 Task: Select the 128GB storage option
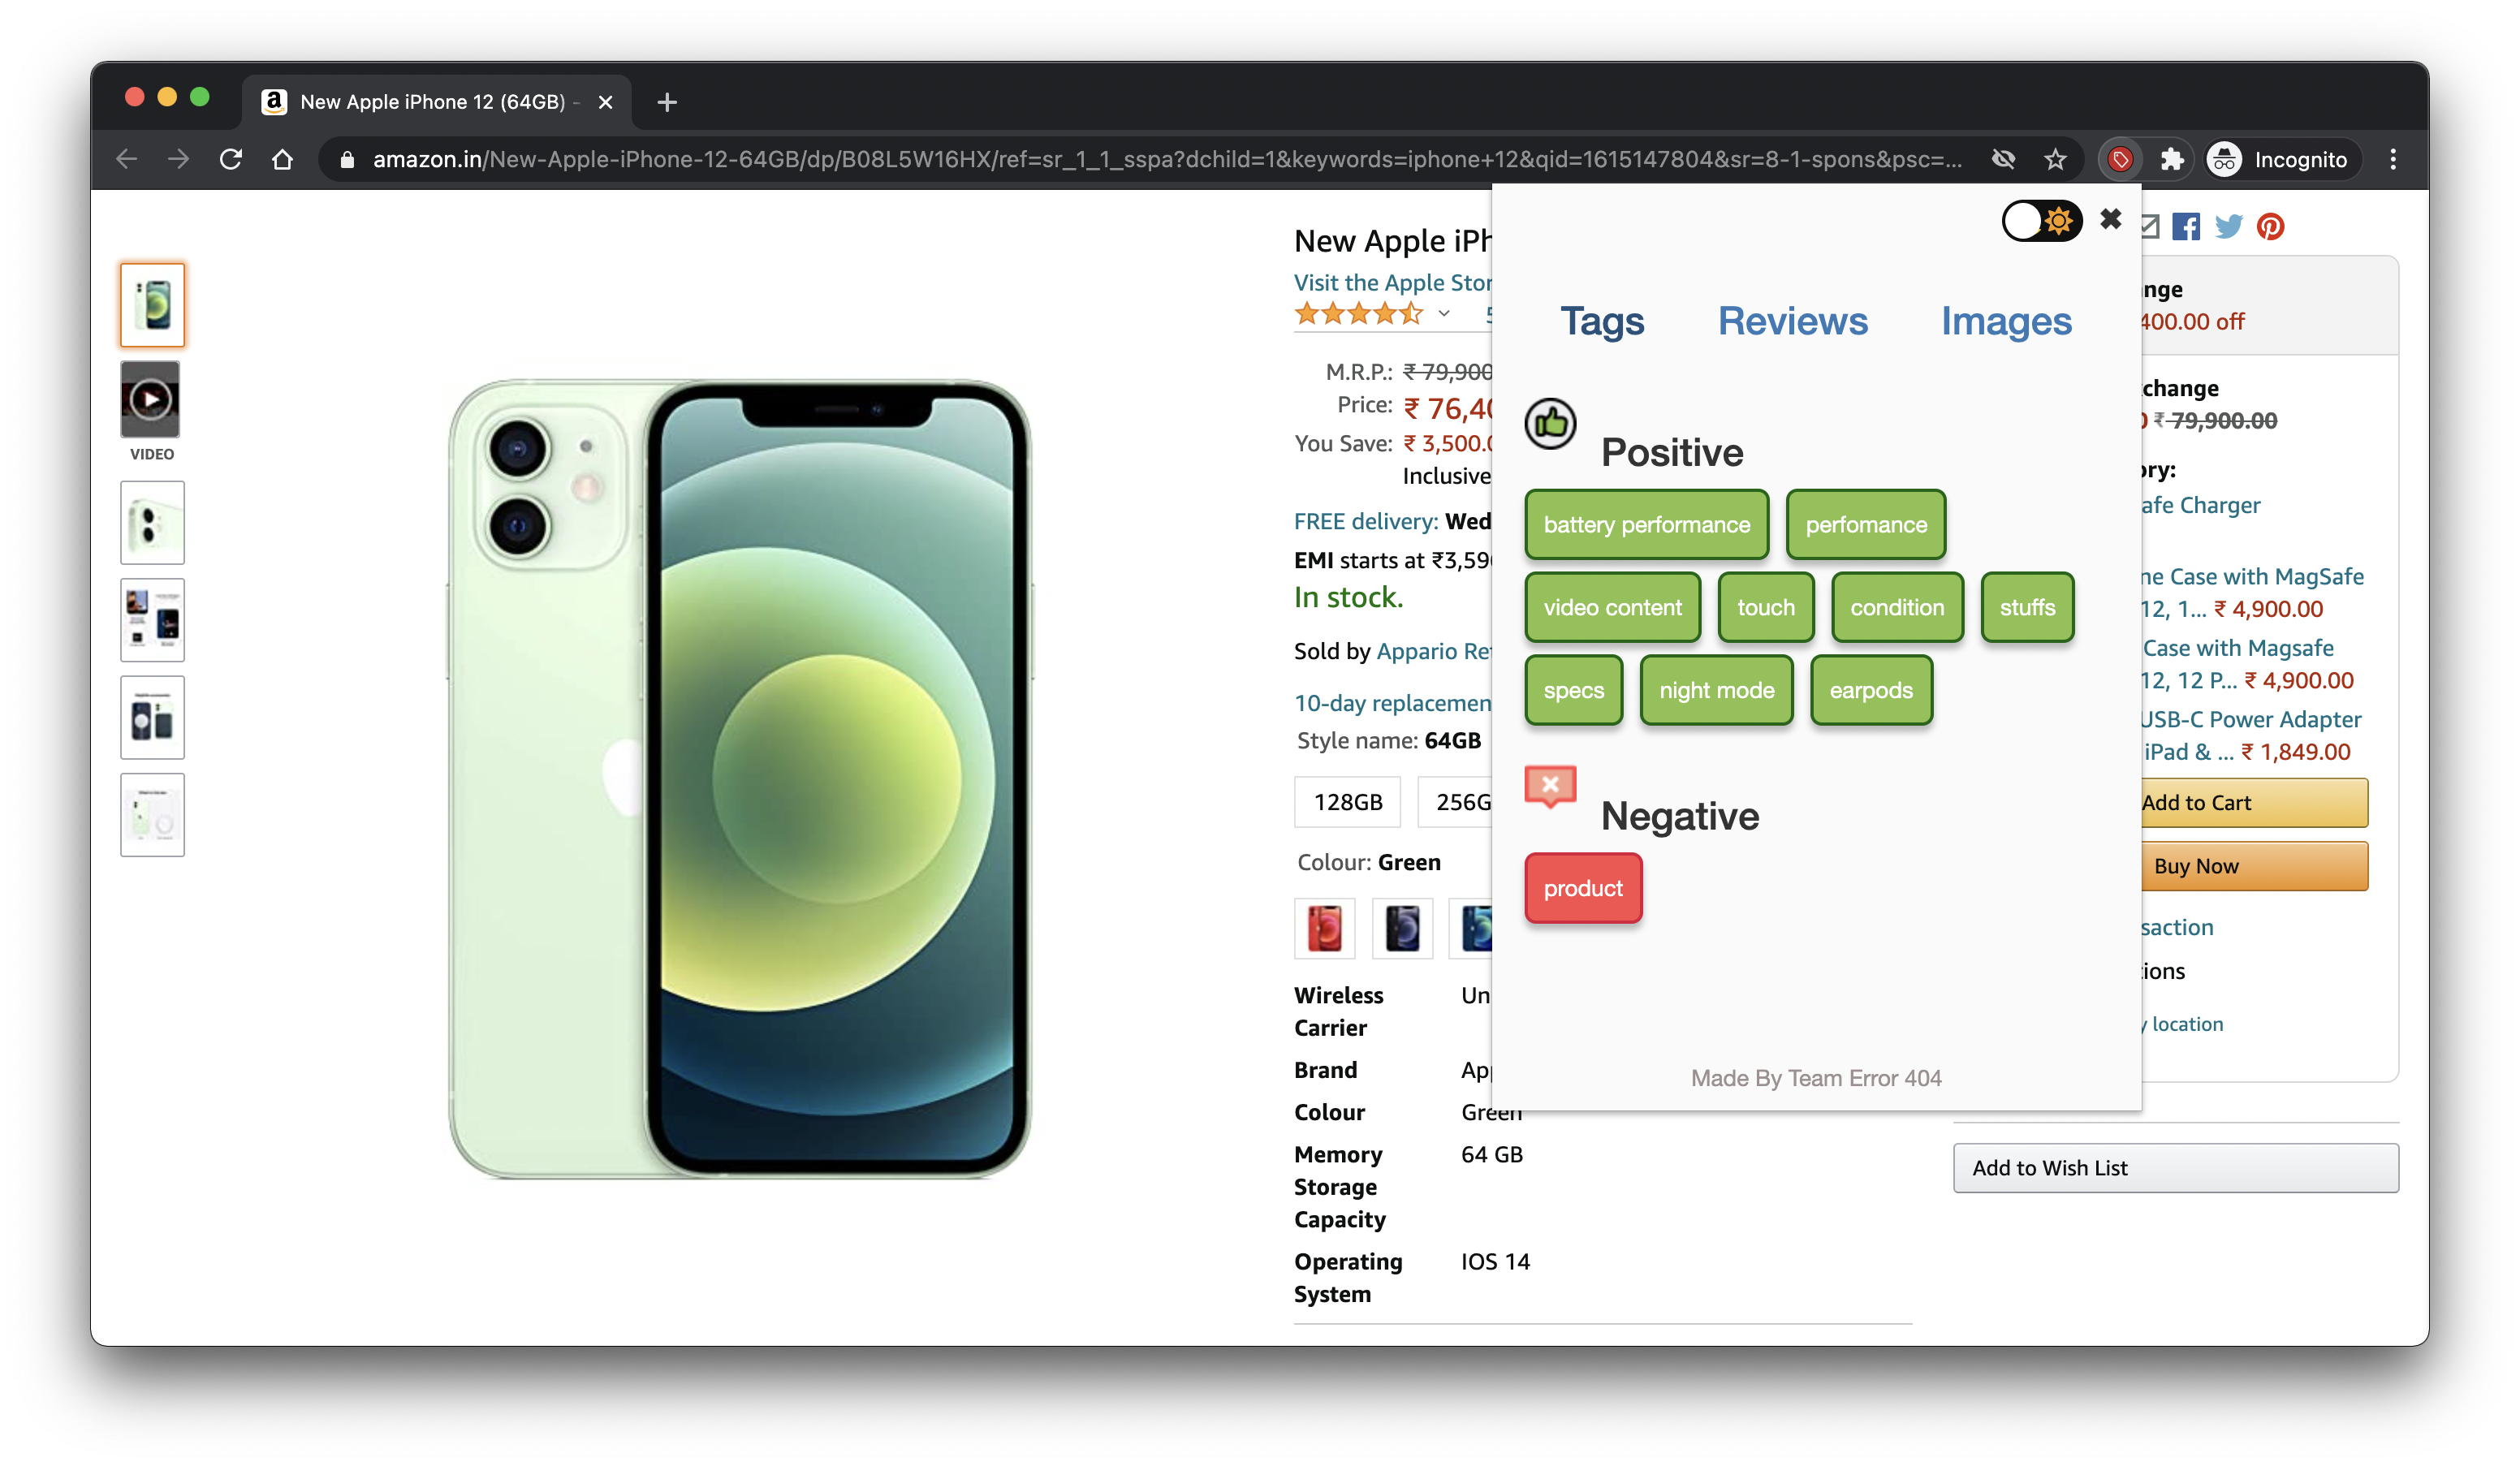[1347, 802]
